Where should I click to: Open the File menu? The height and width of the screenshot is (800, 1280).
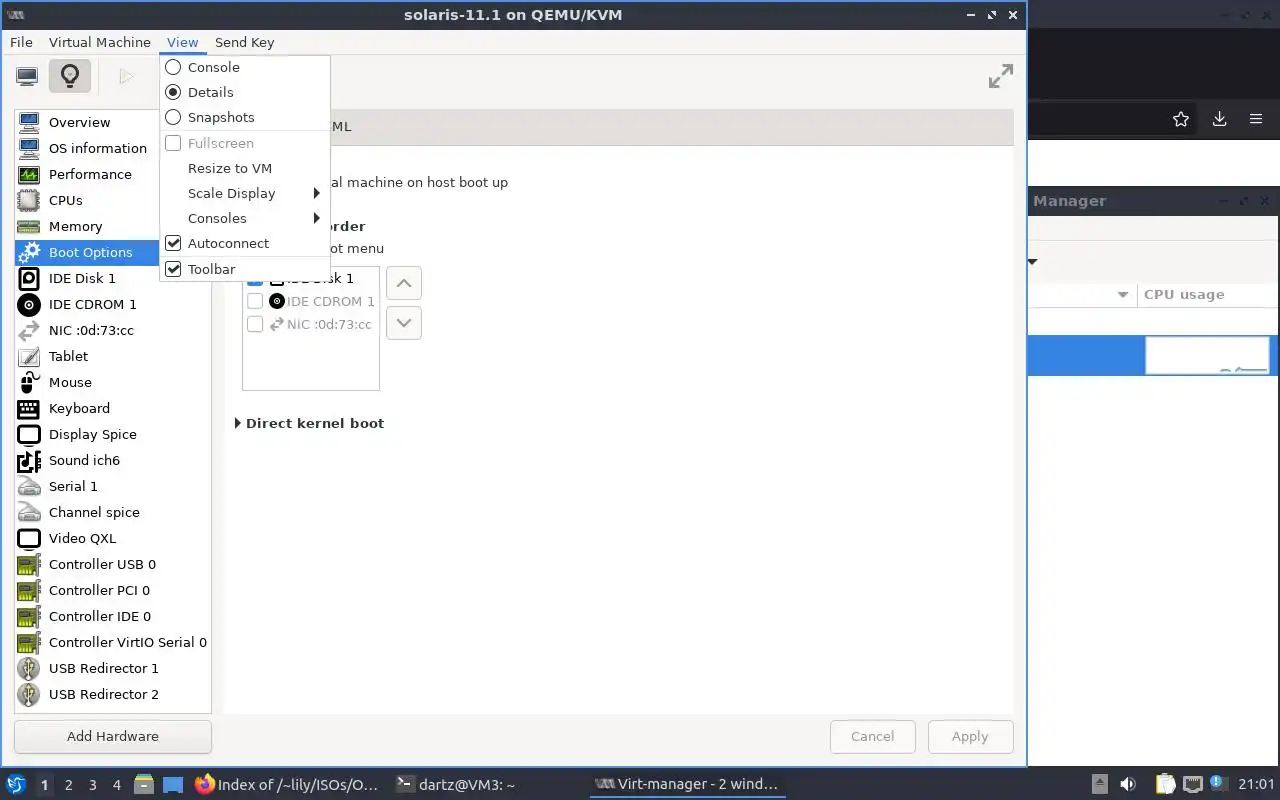[x=21, y=42]
